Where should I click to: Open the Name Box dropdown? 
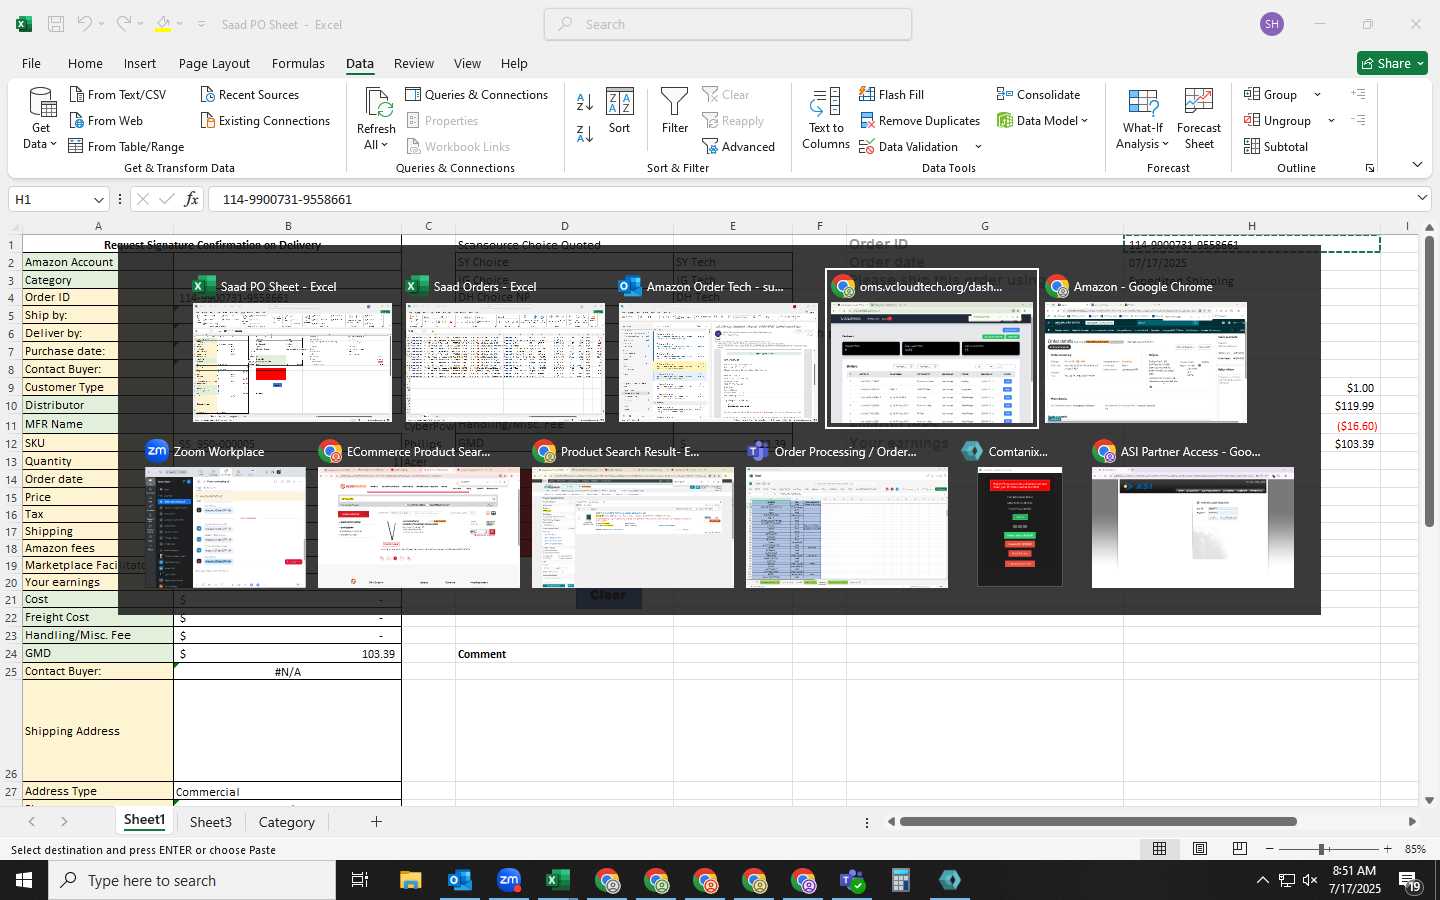coord(98,199)
